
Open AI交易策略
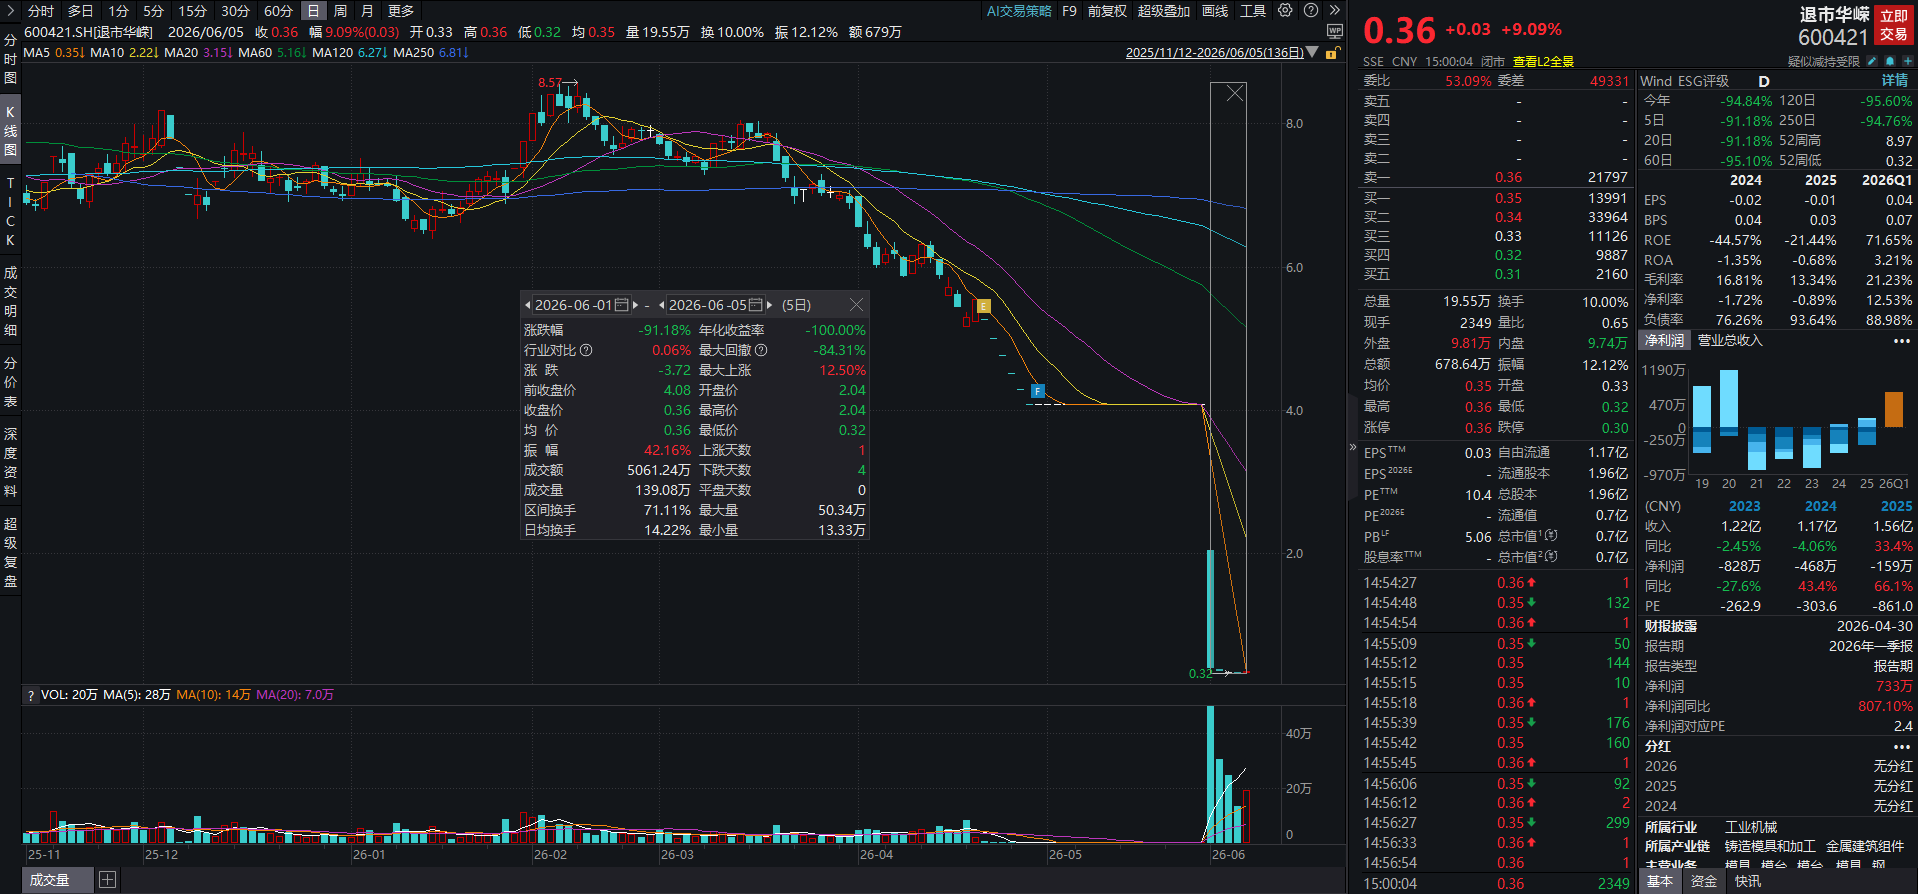pyautogui.click(x=1019, y=11)
